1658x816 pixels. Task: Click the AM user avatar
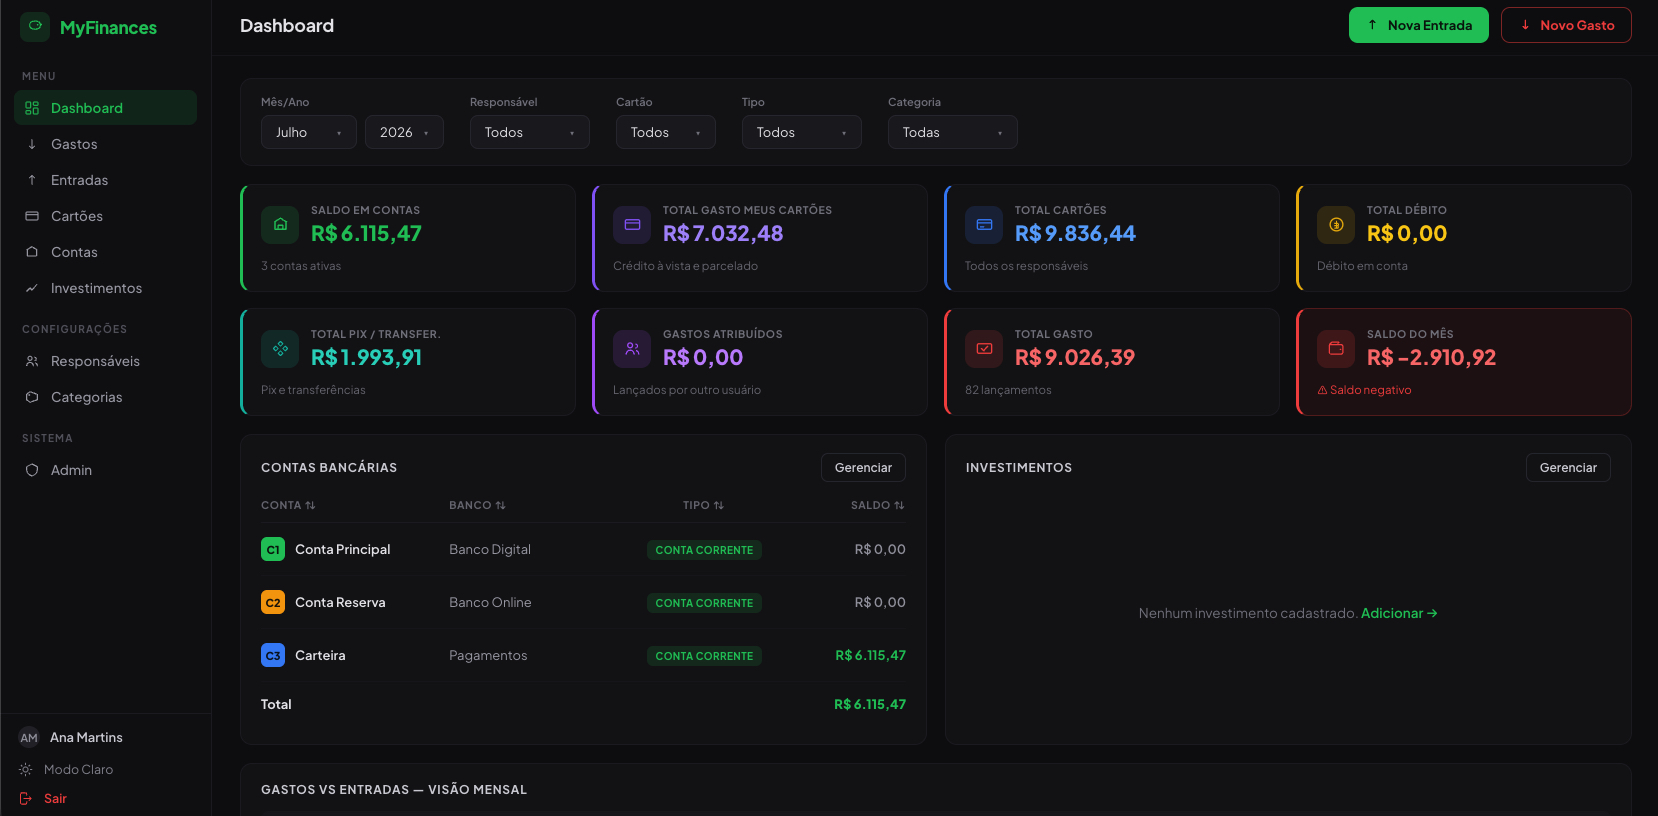29,738
